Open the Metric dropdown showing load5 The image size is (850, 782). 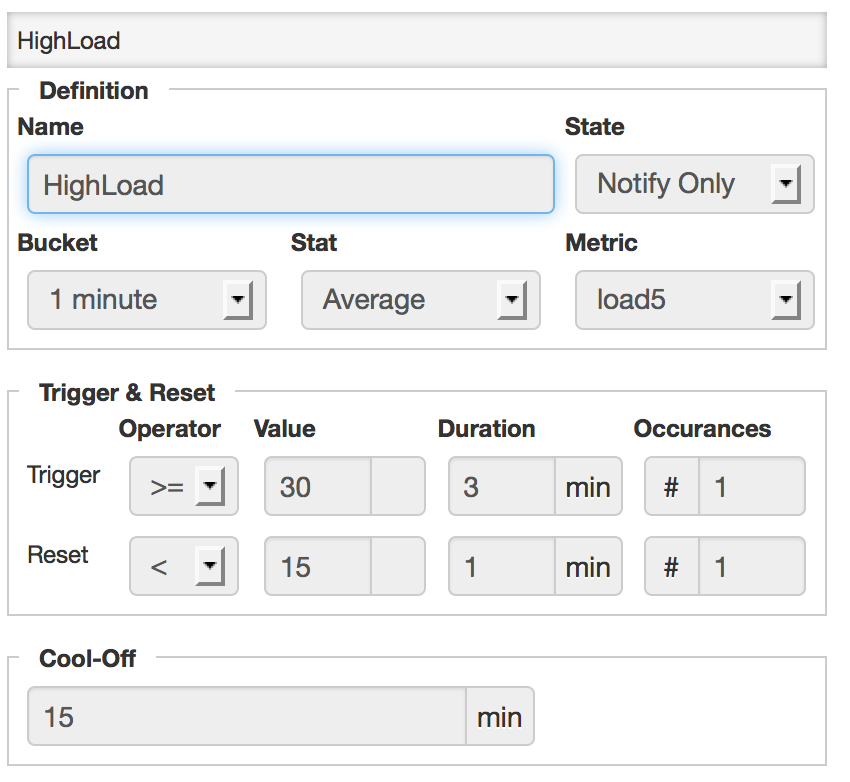(x=694, y=300)
